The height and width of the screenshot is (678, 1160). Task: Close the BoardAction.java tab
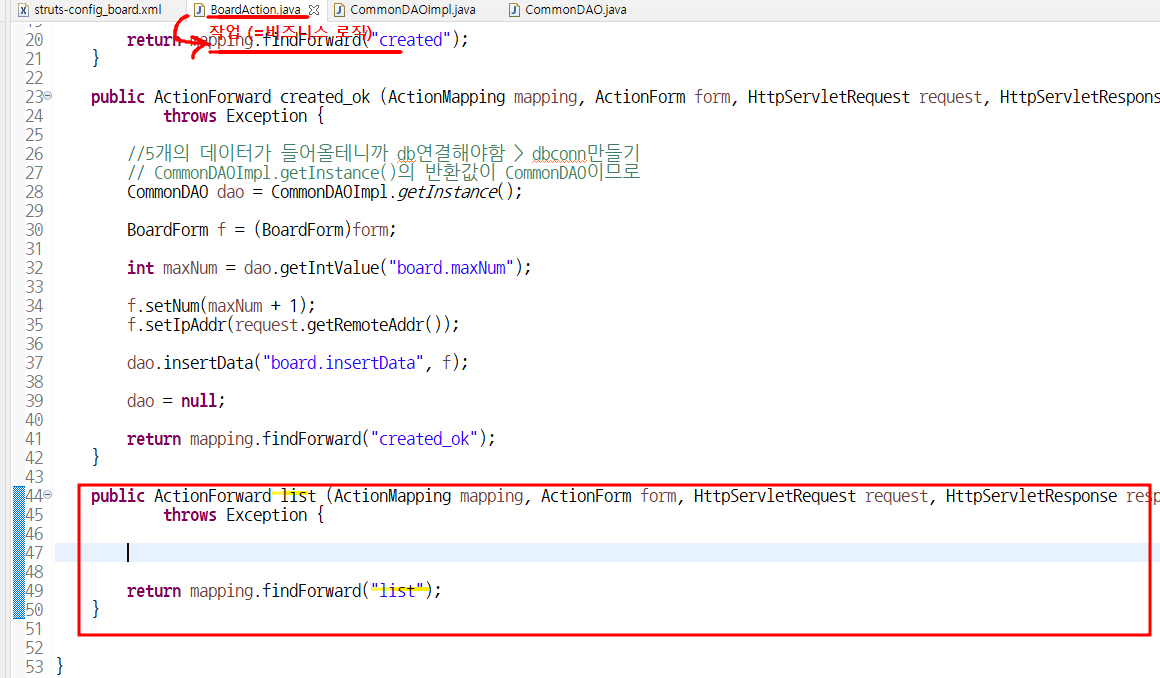click(314, 10)
